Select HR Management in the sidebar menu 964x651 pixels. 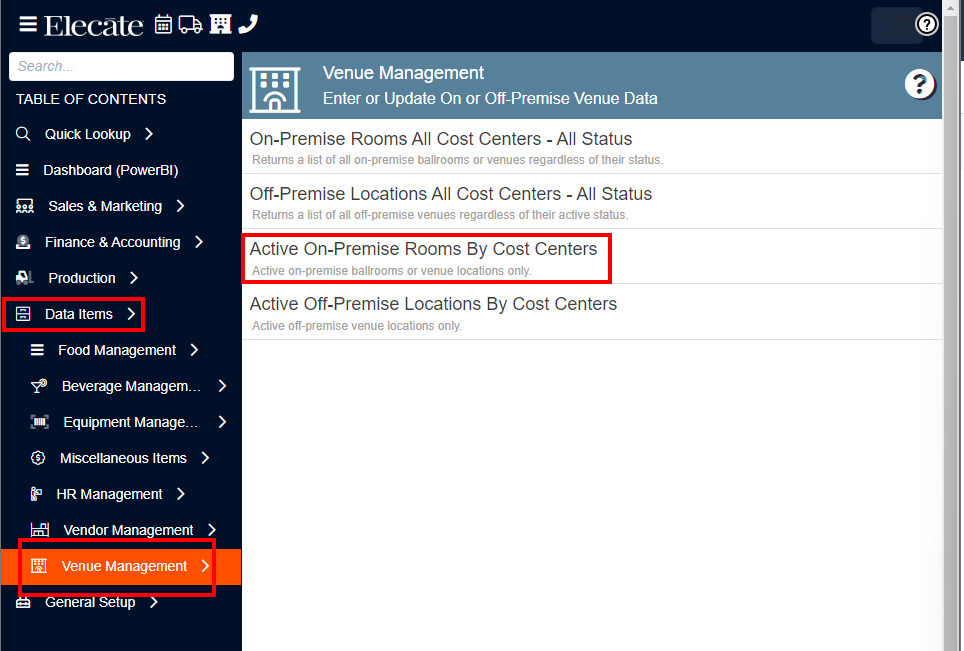click(110, 494)
